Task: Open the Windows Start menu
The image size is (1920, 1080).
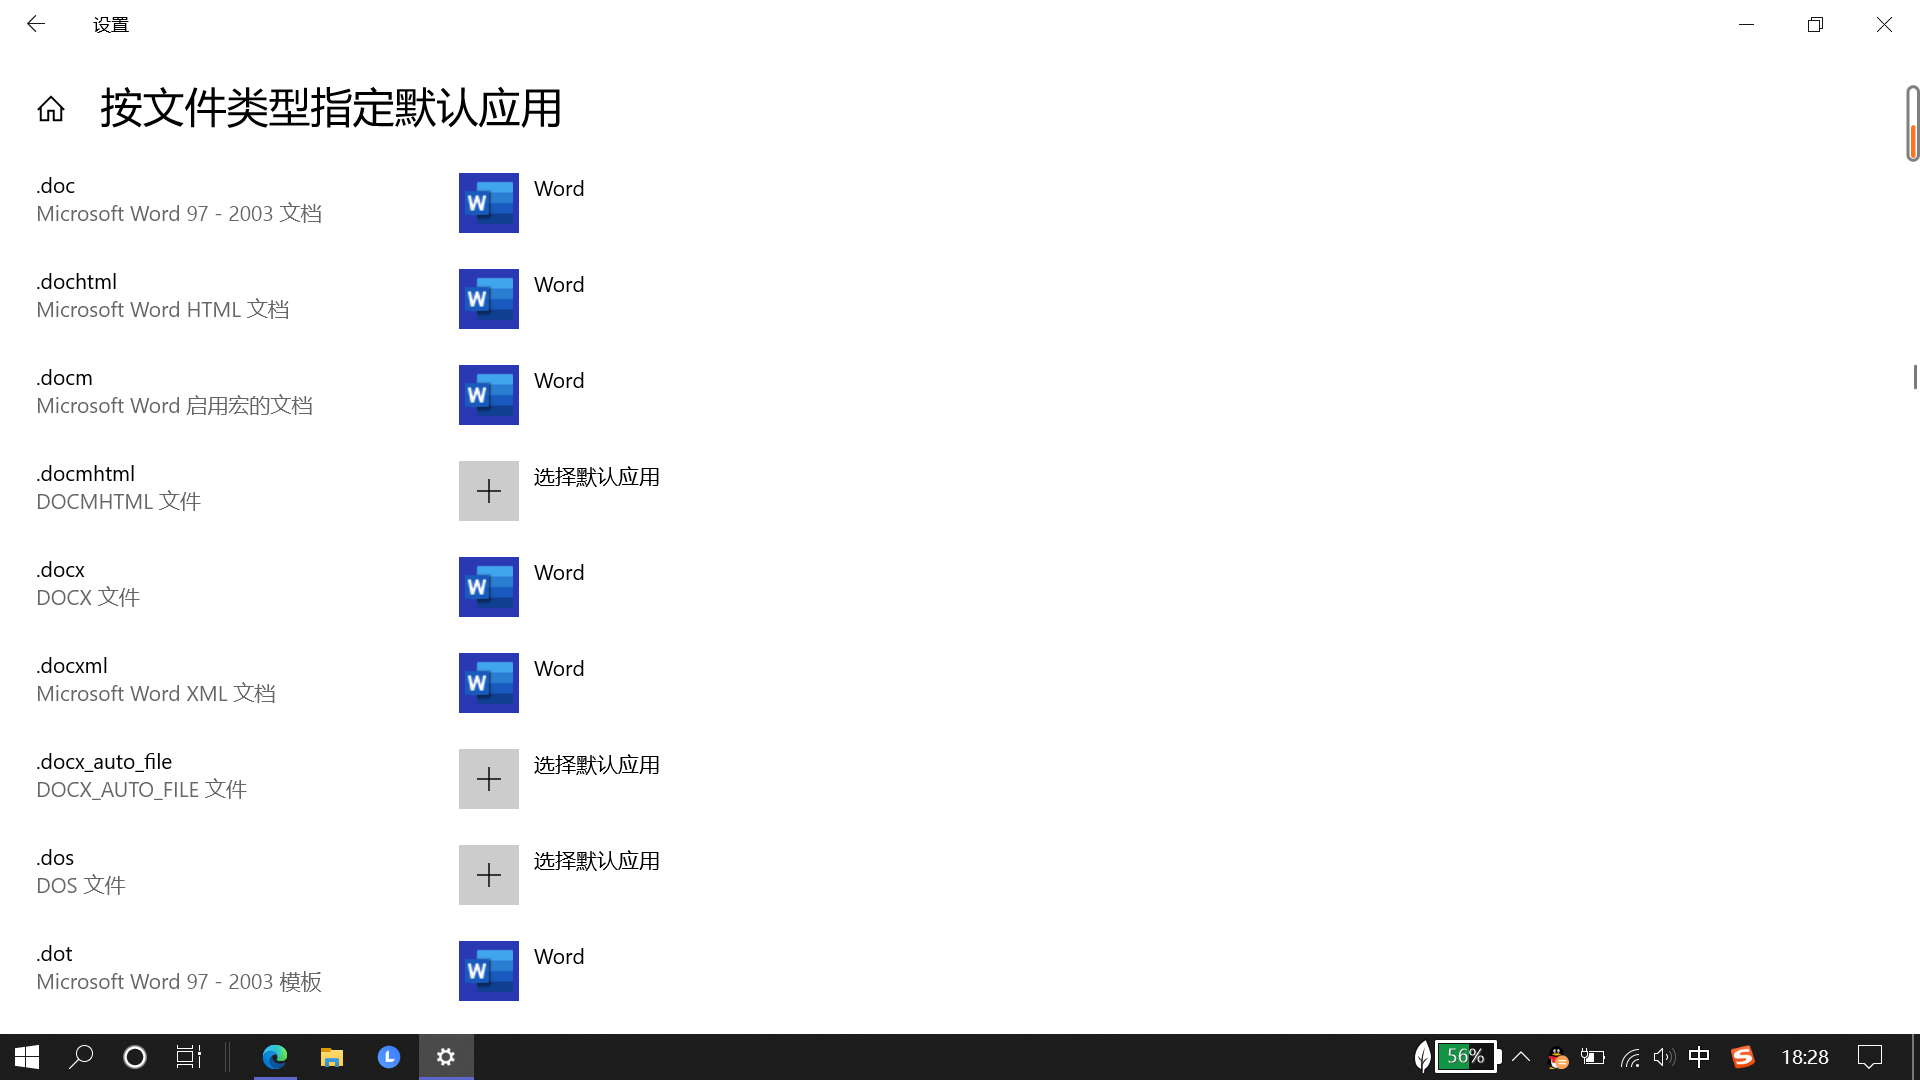Action: click(x=27, y=1057)
